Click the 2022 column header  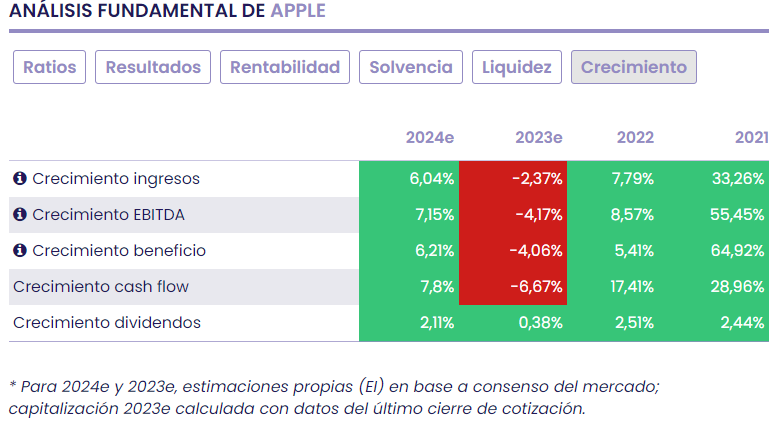coord(635,138)
